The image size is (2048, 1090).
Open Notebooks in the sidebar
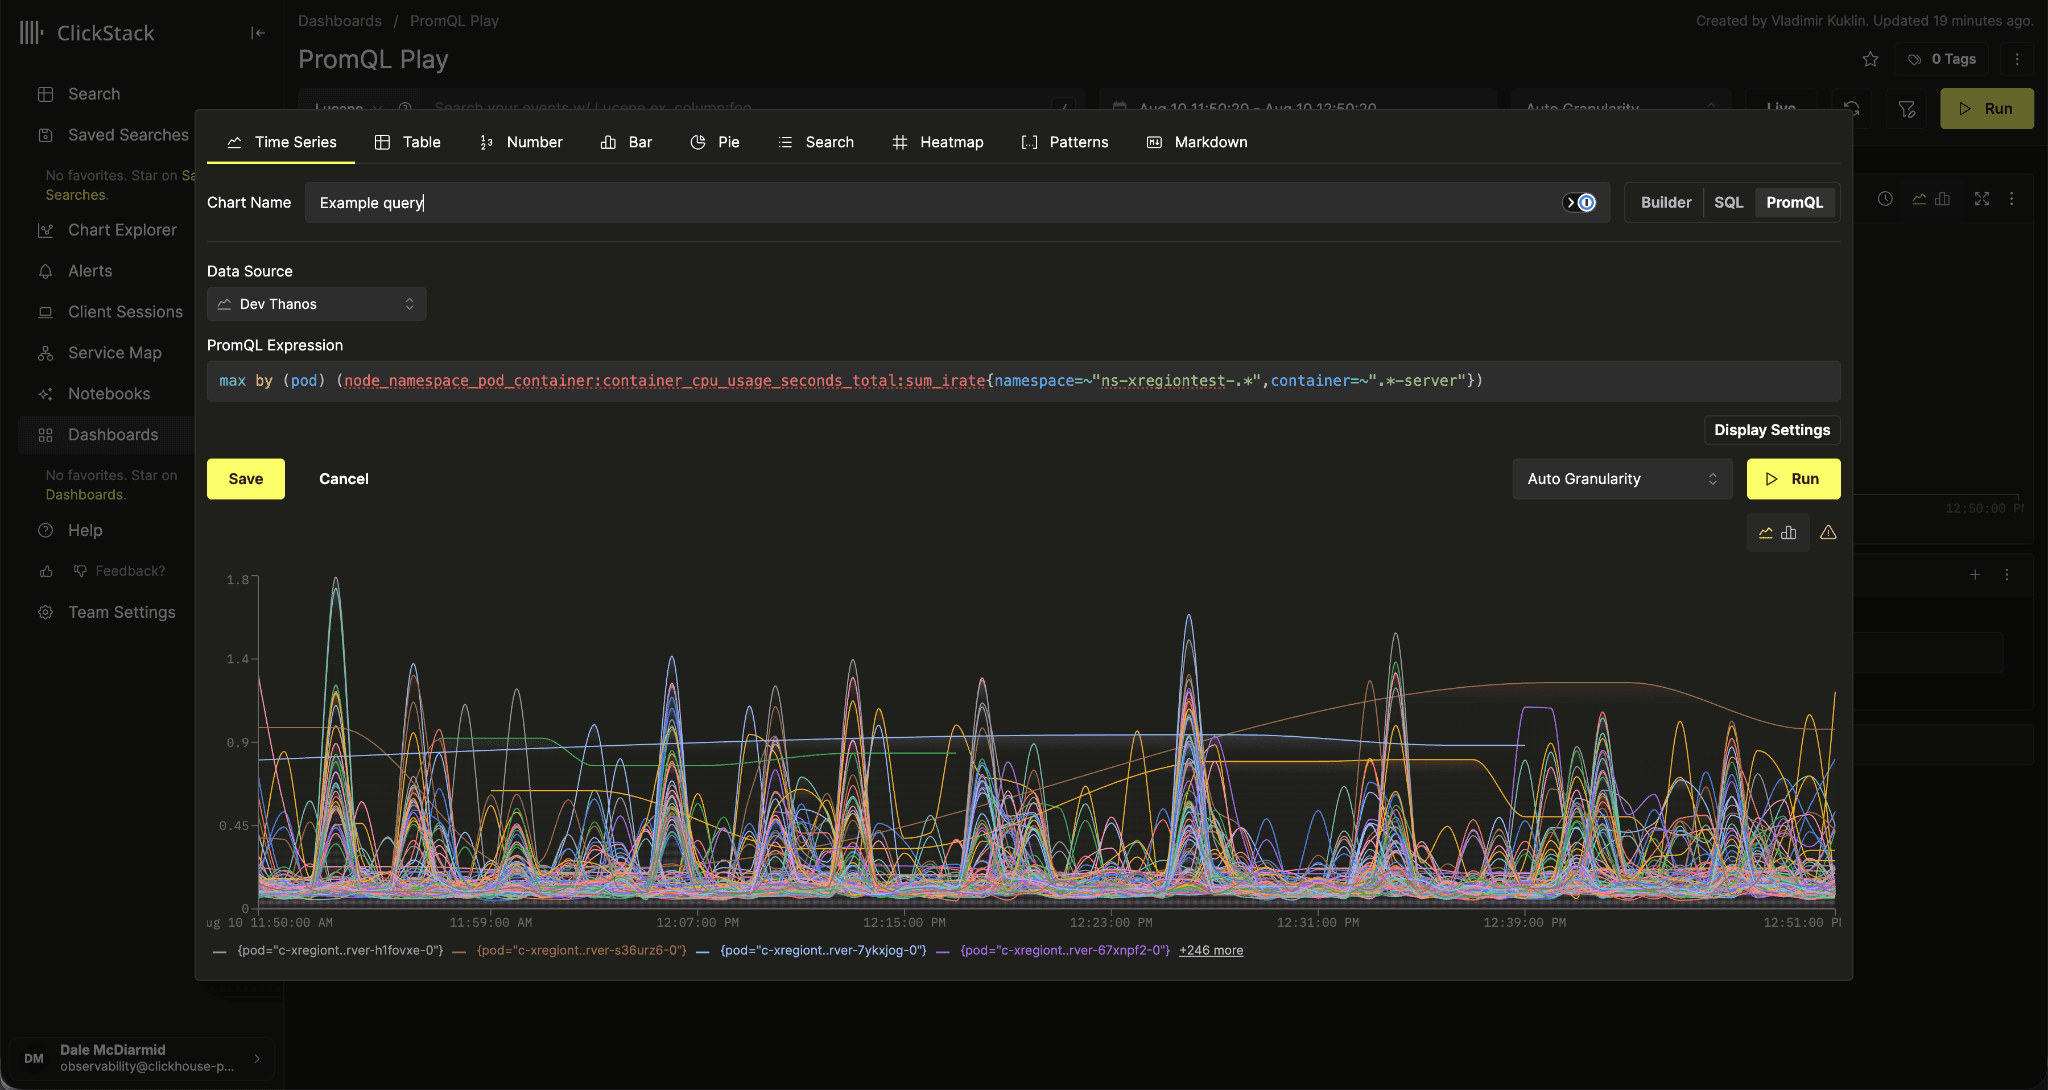(109, 394)
